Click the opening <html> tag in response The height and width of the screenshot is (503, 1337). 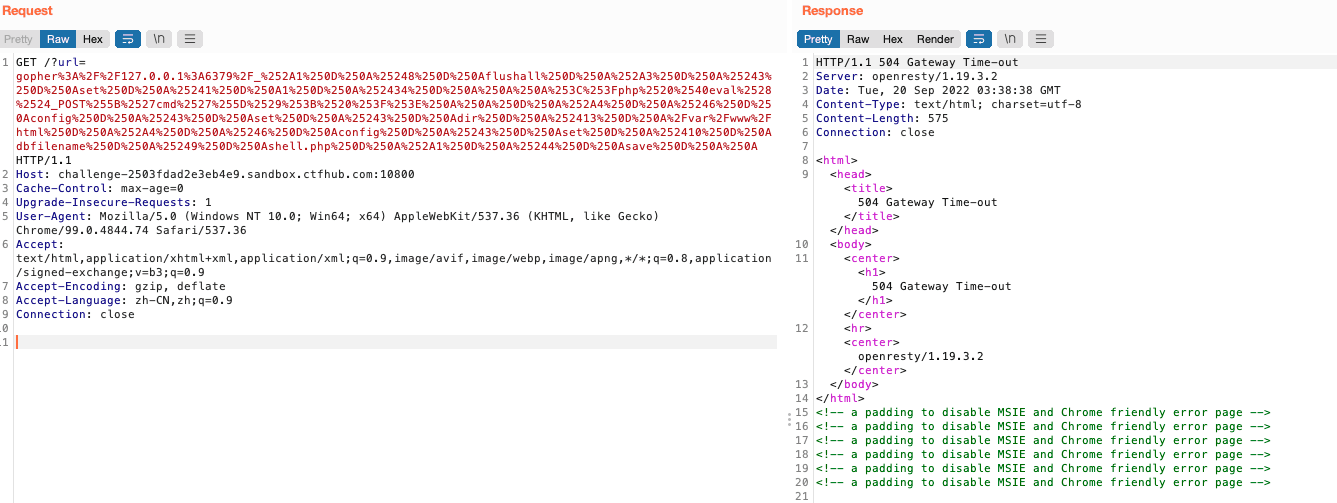837,160
